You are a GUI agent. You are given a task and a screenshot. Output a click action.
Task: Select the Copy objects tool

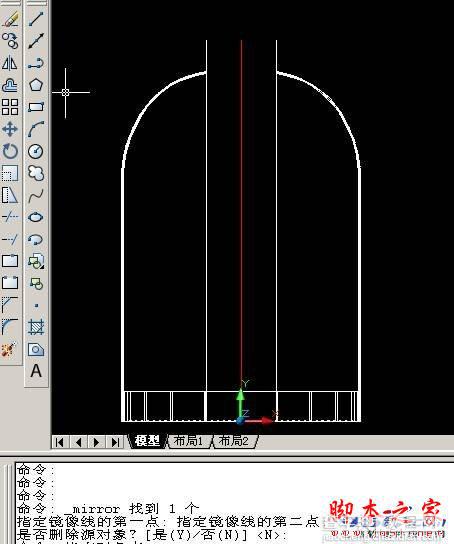(10, 41)
